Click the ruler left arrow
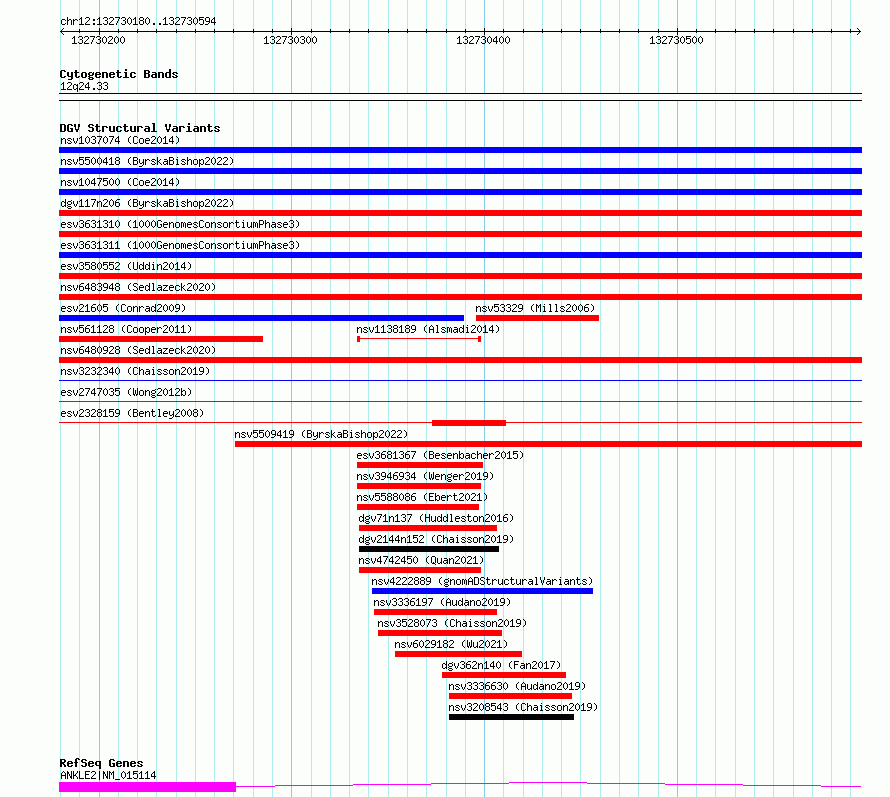This screenshot has height=797, width=890. 62,32
